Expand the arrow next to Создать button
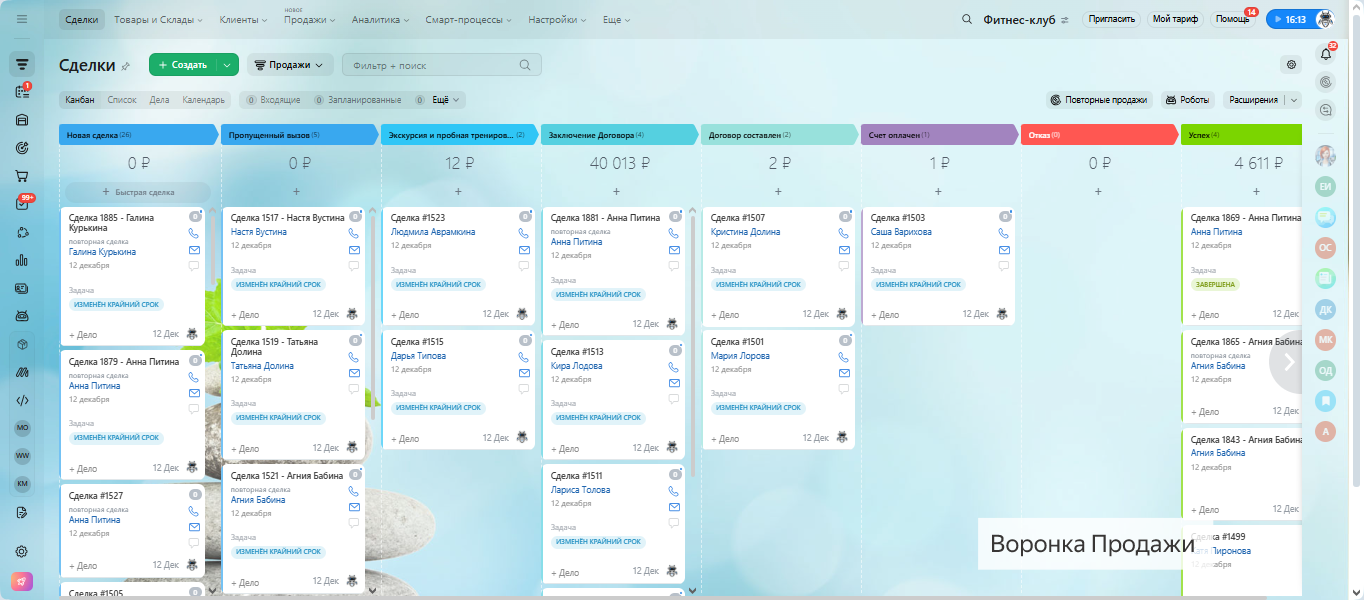Viewport: 1364px width, 600px height. point(228,65)
